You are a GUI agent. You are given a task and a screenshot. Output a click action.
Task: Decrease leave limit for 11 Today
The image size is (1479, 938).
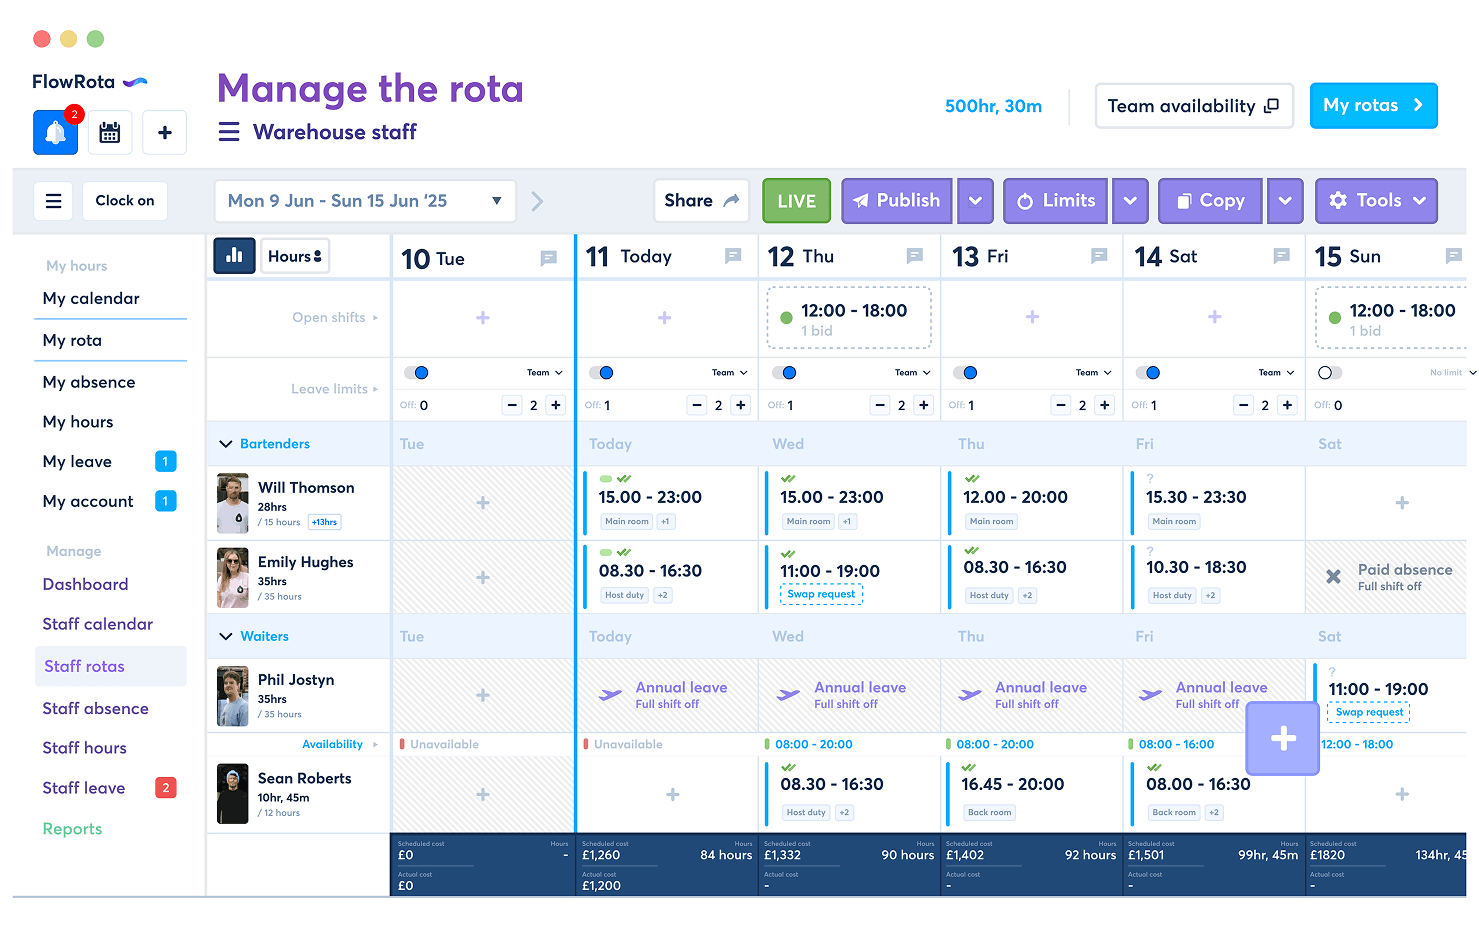coord(697,405)
